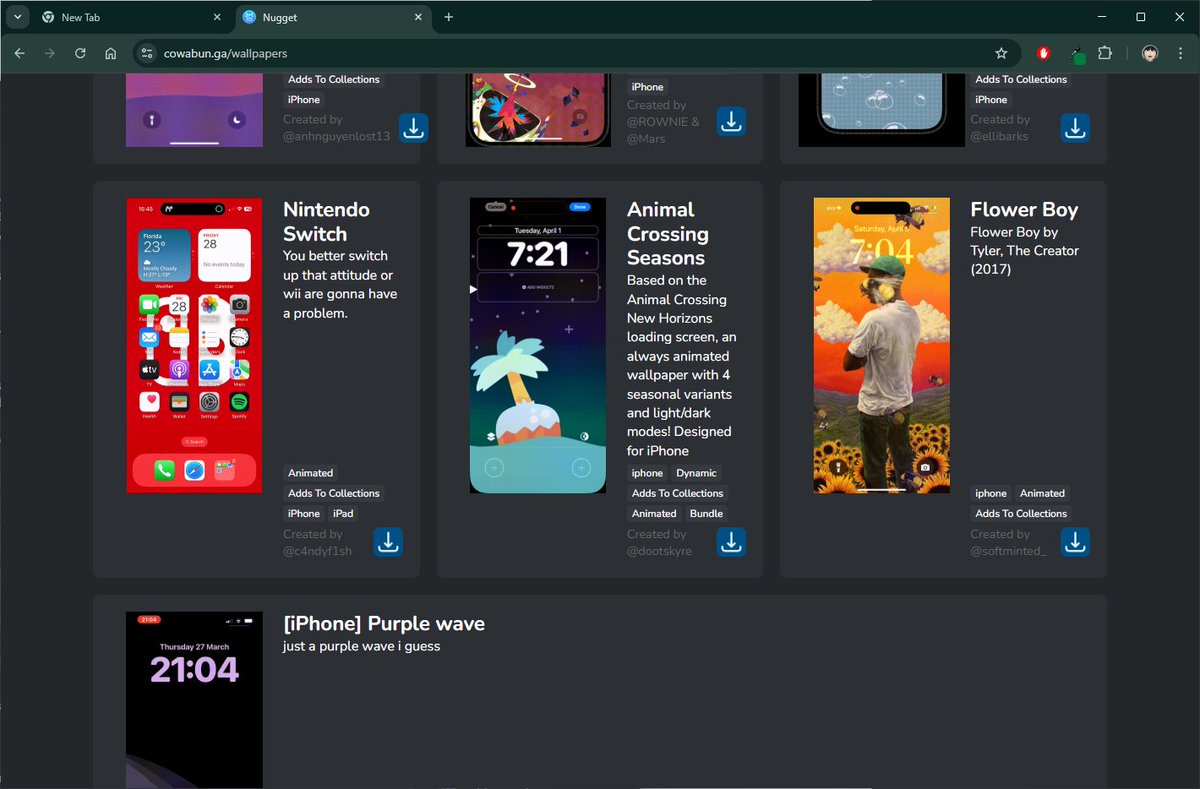Minimize the Chrome window
The height and width of the screenshot is (789, 1200).
click(x=1100, y=17)
